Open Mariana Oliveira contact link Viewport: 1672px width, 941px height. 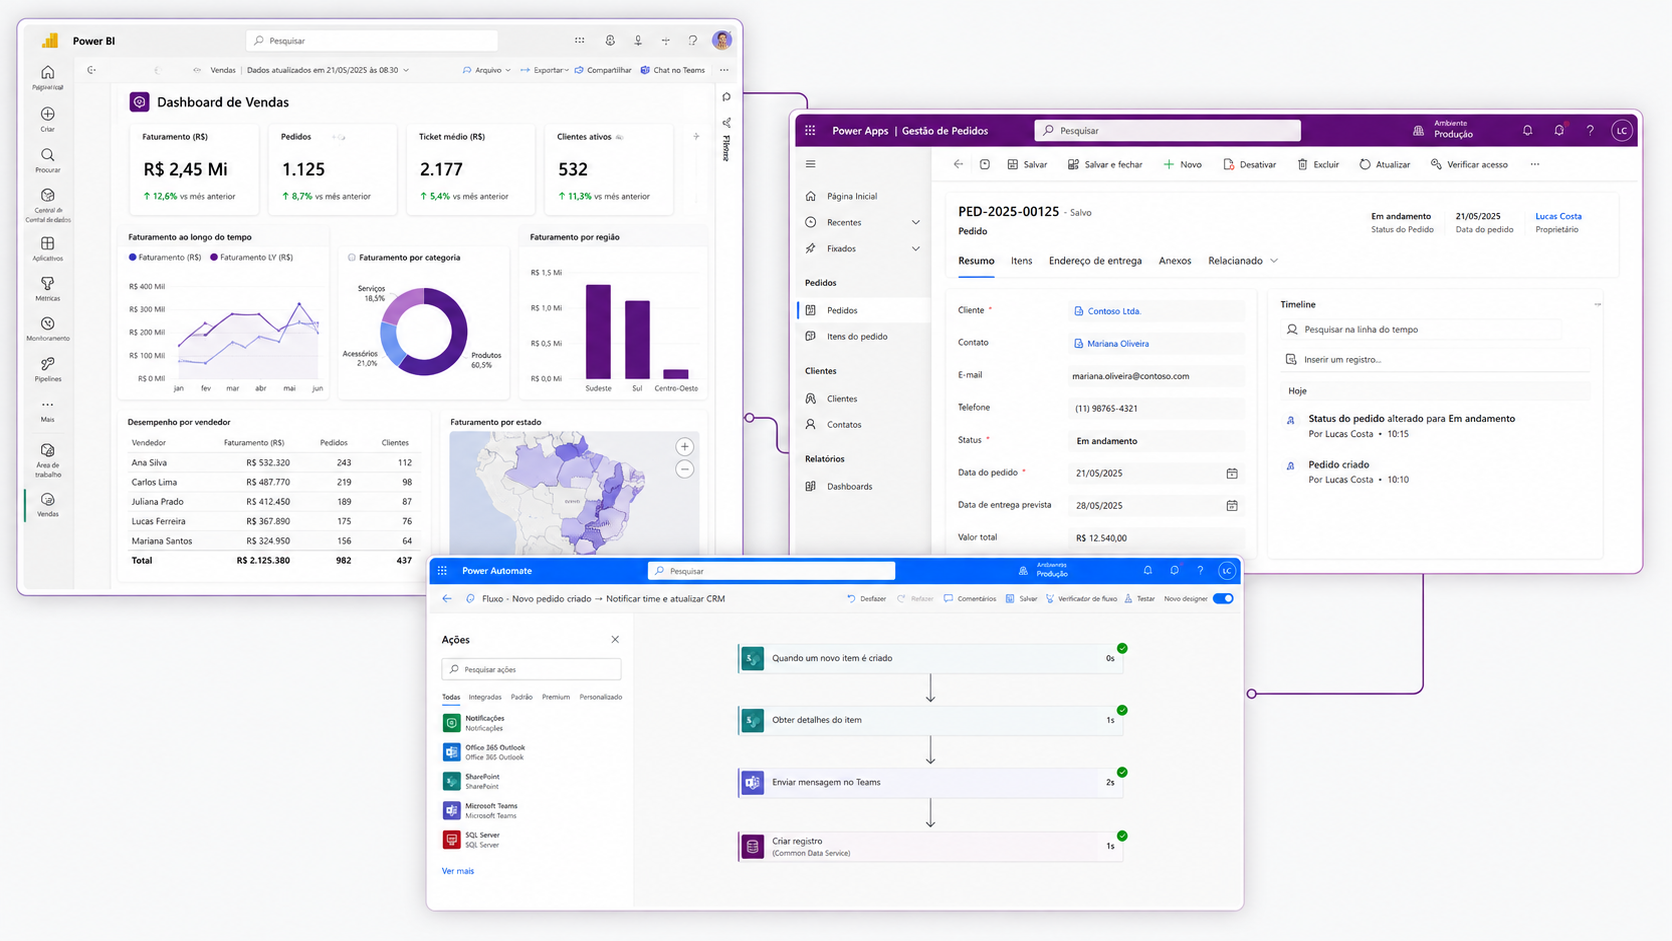tap(1118, 344)
